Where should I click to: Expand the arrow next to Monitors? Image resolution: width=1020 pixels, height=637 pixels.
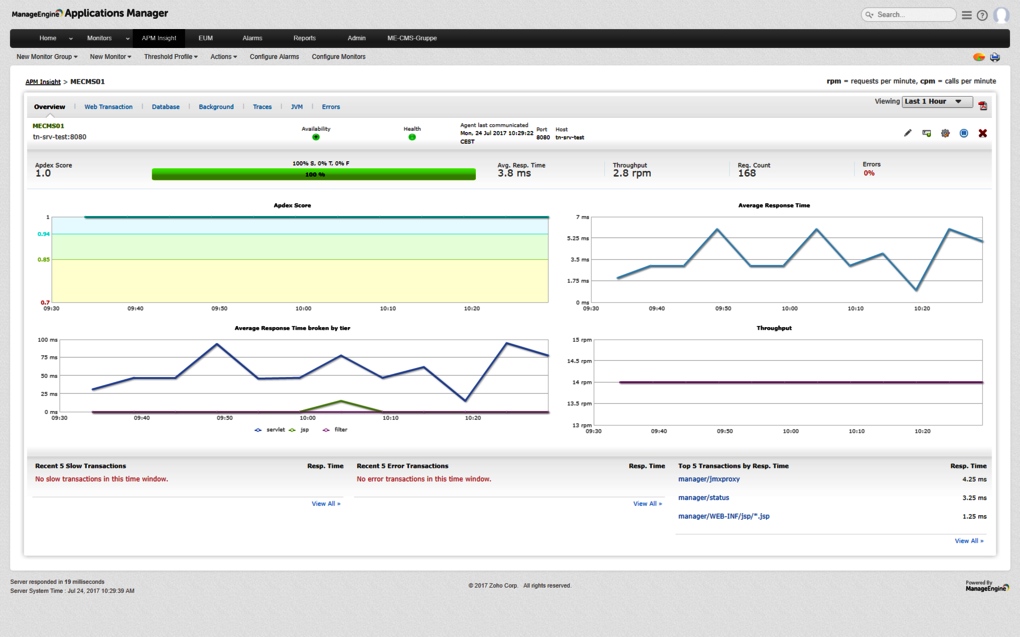tap(128, 38)
